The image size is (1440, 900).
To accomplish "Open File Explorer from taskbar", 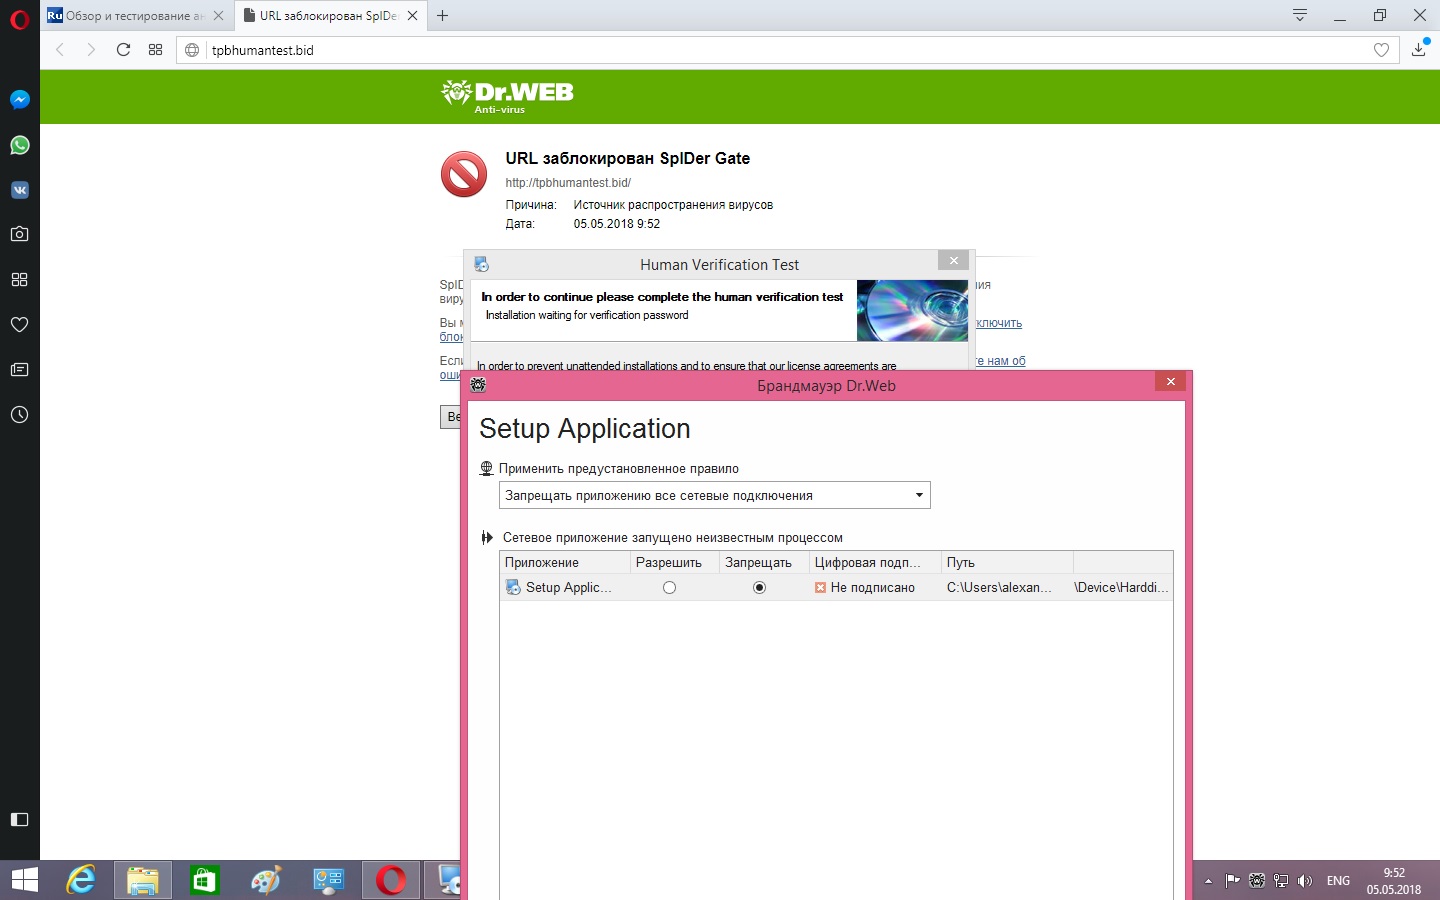I will [x=143, y=880].
